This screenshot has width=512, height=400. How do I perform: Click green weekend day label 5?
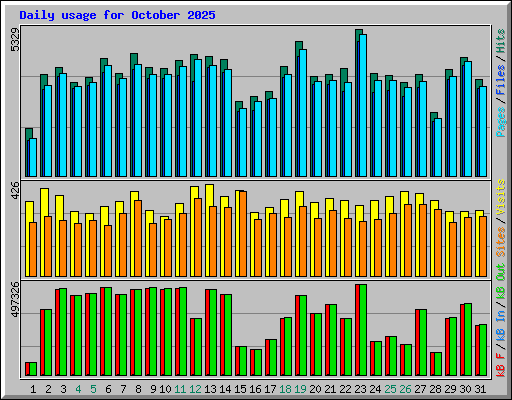93,389
